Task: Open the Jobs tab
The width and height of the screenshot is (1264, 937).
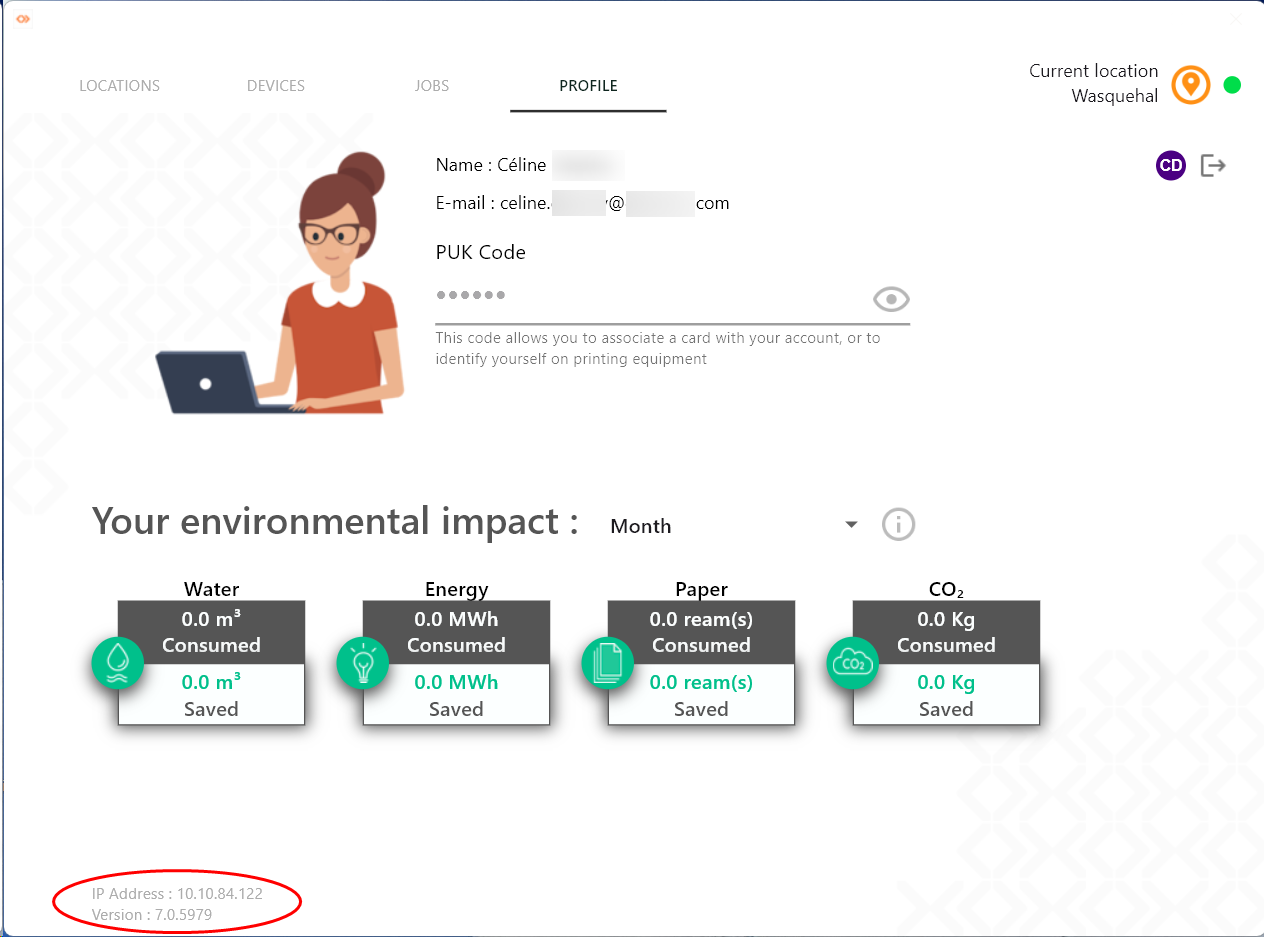Action: click(432, 86)
